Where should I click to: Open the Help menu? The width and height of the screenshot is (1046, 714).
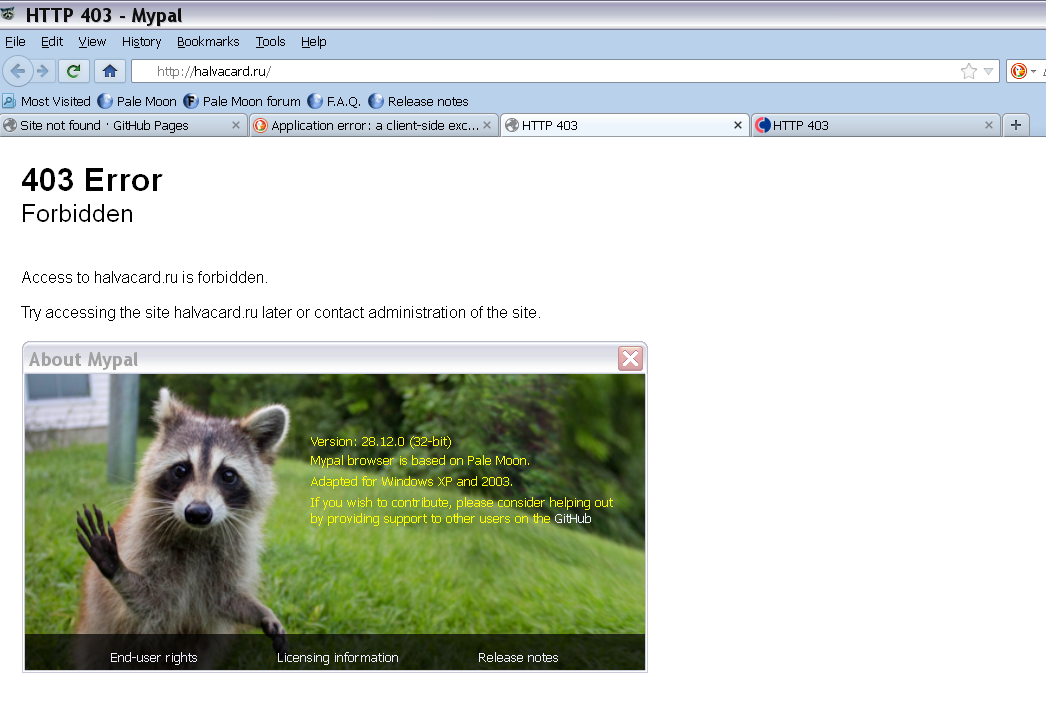pyautogui.click(x=314, y=42)
